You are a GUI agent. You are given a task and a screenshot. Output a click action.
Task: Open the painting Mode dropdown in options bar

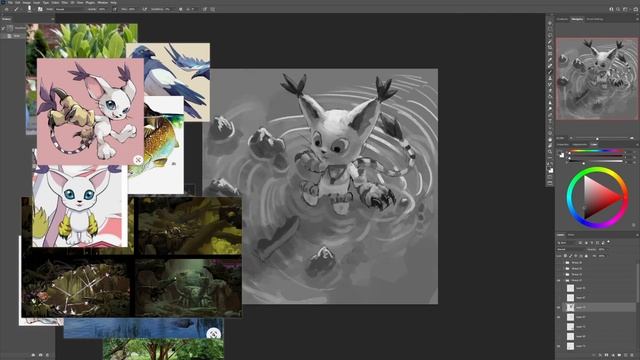coord(69,9)
